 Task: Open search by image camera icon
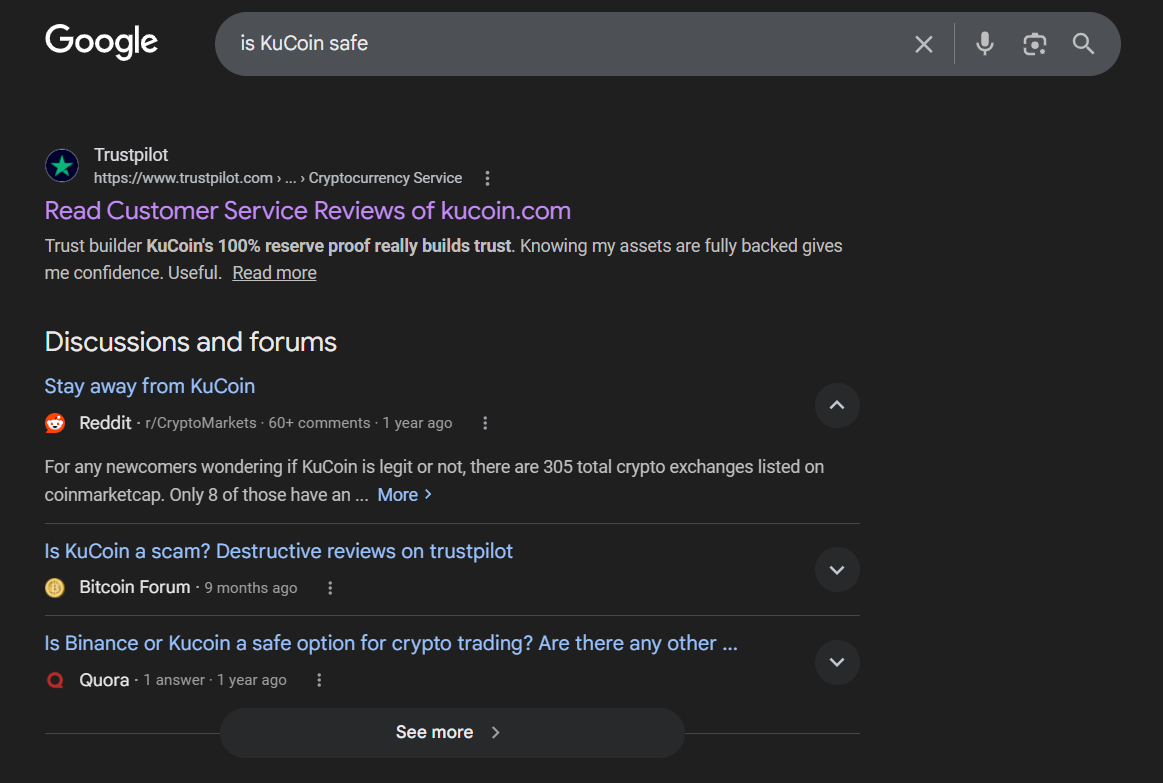click(1035, 44)
